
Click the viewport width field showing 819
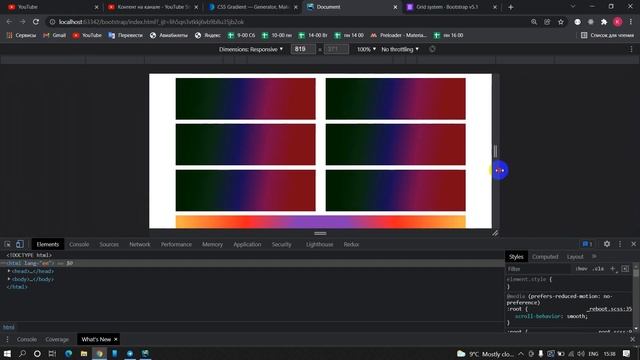(x=303, y=49)
